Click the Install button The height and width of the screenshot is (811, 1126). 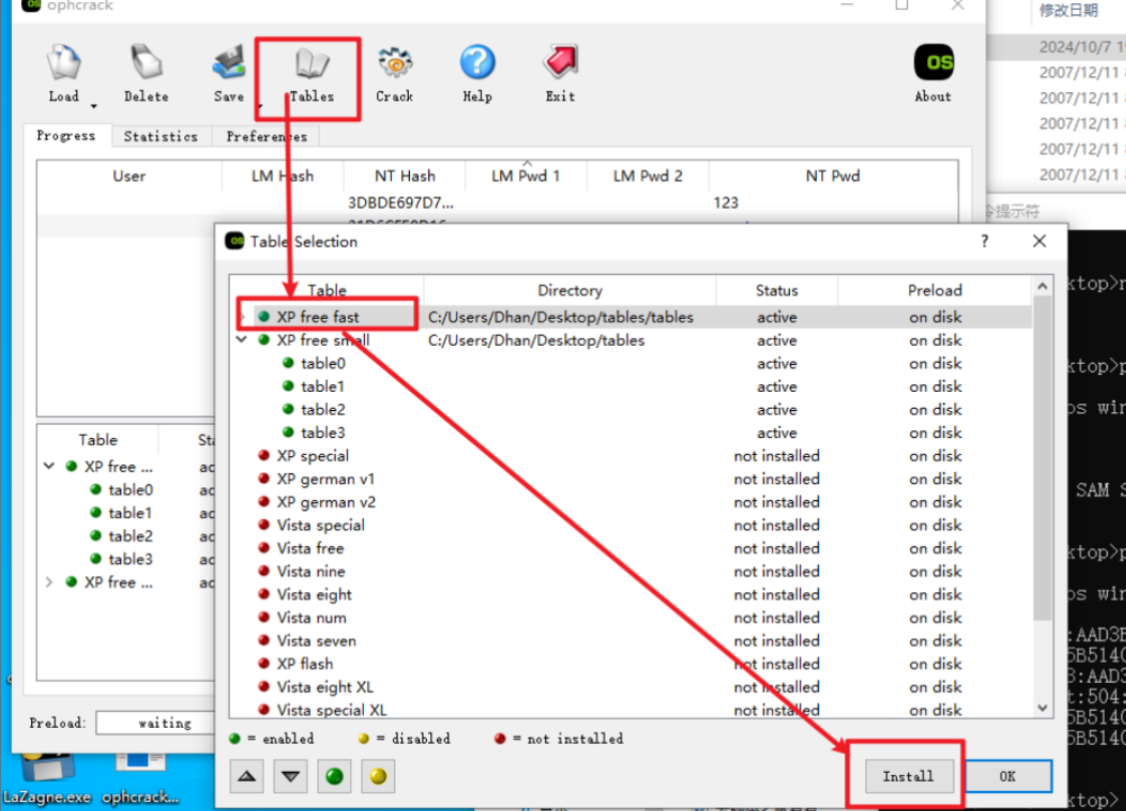tap(908, 777)
